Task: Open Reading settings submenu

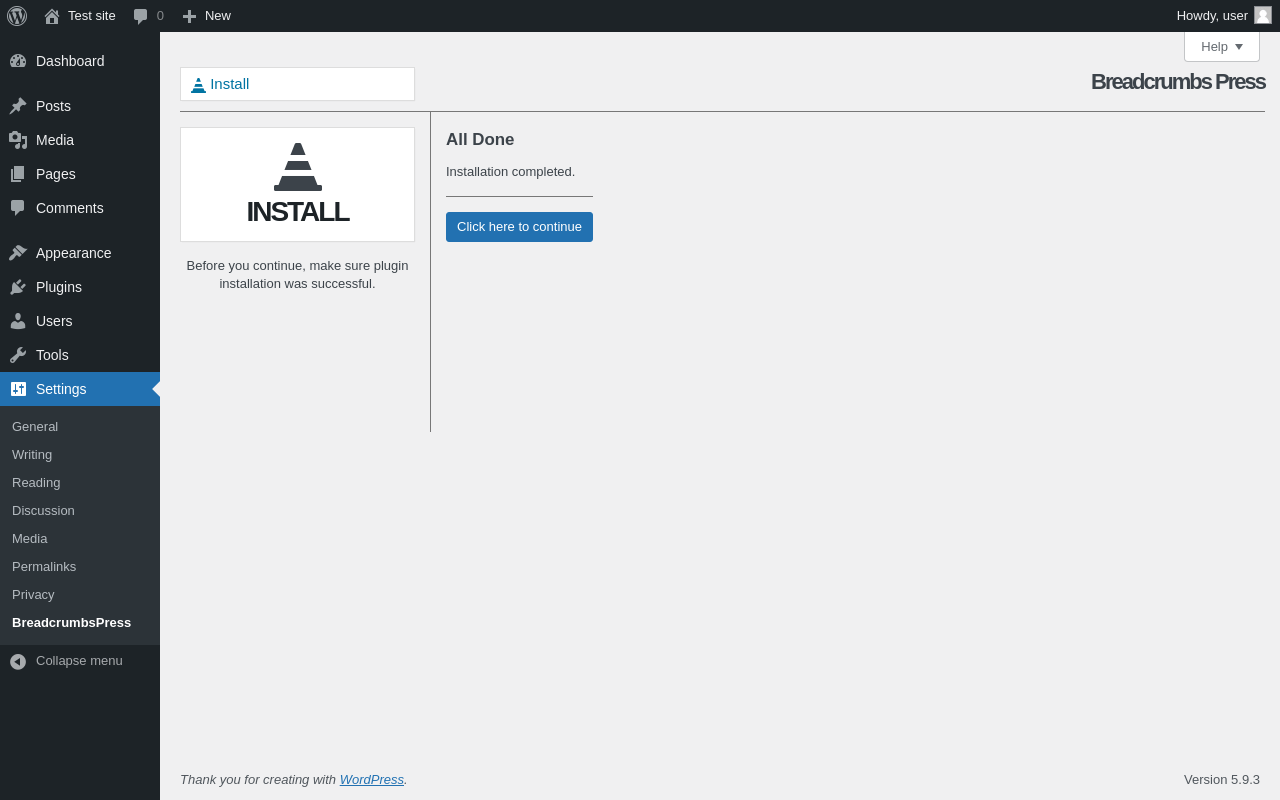Action: (x=36, y=482)
